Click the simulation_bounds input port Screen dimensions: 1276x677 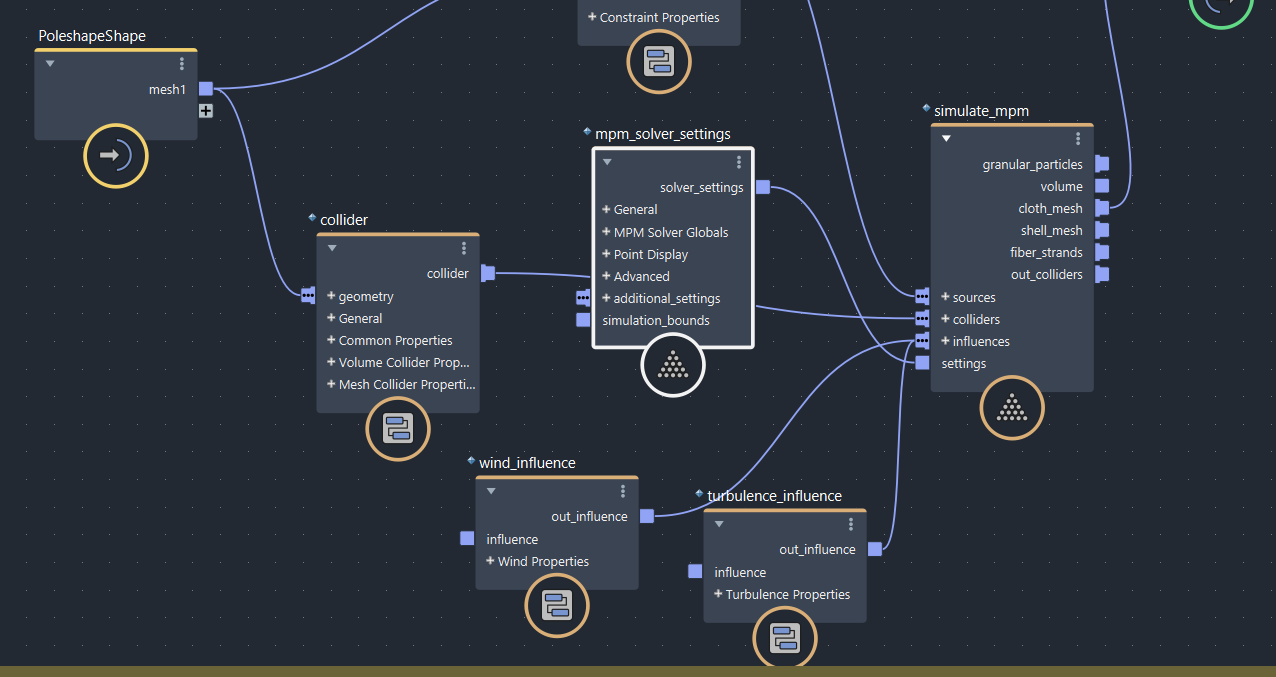point(583,320)
